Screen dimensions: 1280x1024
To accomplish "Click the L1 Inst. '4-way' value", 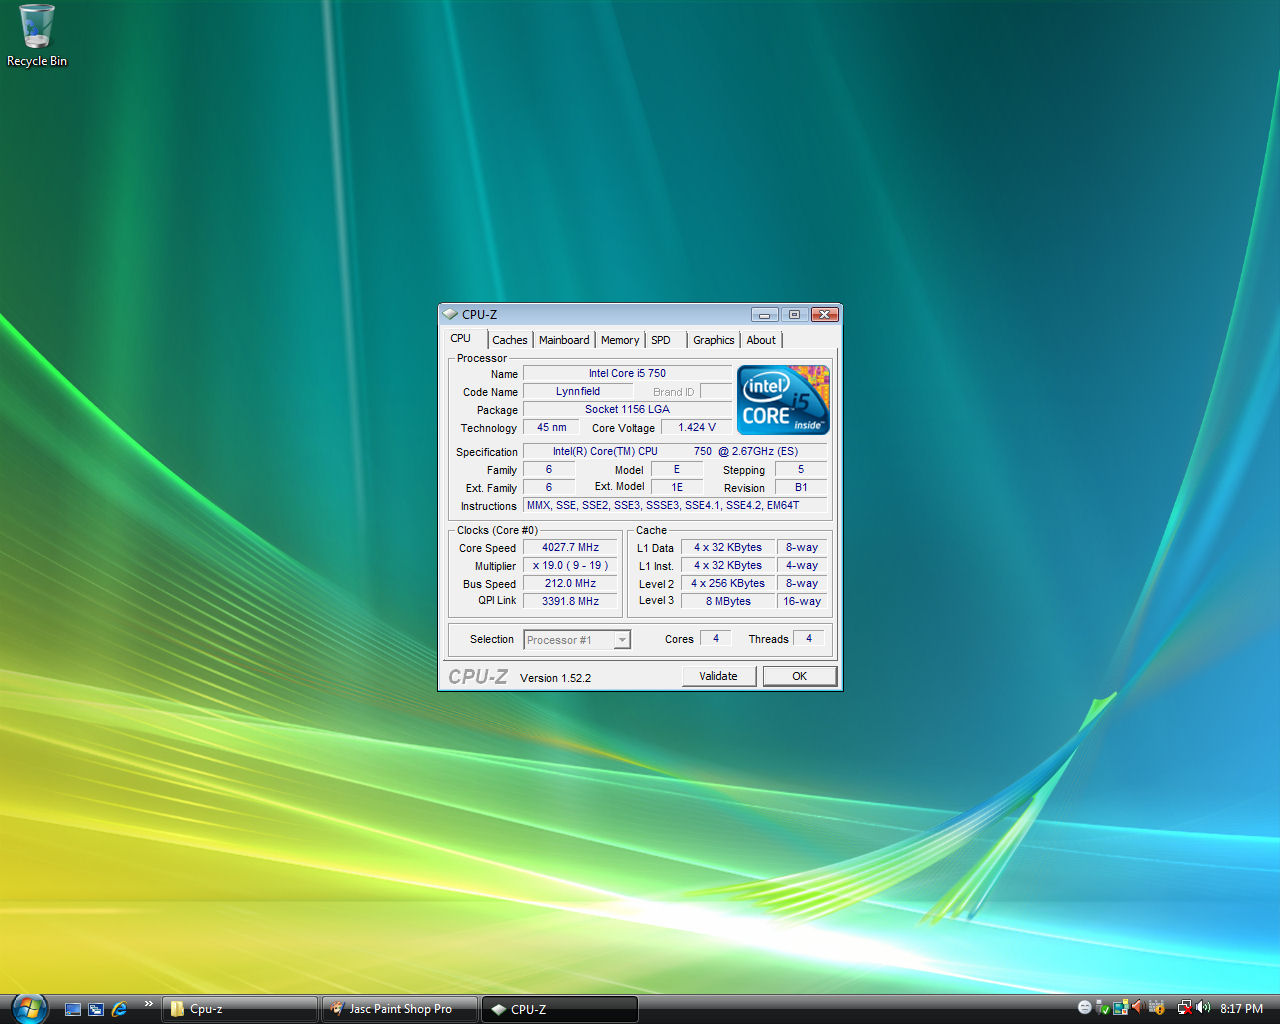I will (x=802, y=565).
